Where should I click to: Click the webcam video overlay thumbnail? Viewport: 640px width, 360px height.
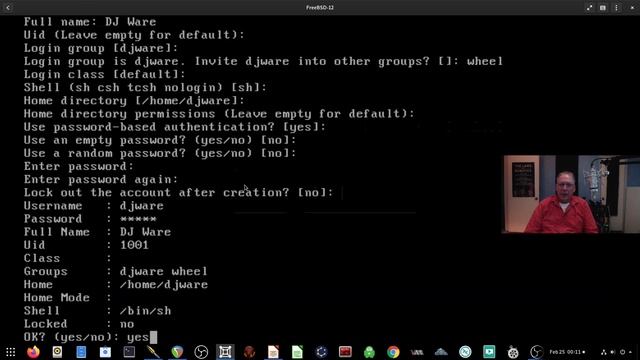(x=571, y=194)
